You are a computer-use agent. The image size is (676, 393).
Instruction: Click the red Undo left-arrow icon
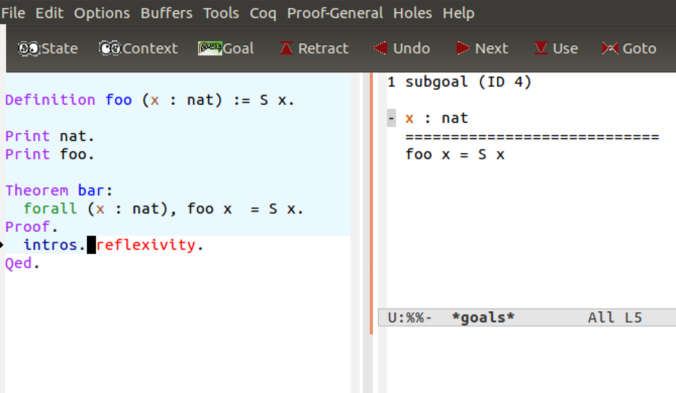pos(380,48)
